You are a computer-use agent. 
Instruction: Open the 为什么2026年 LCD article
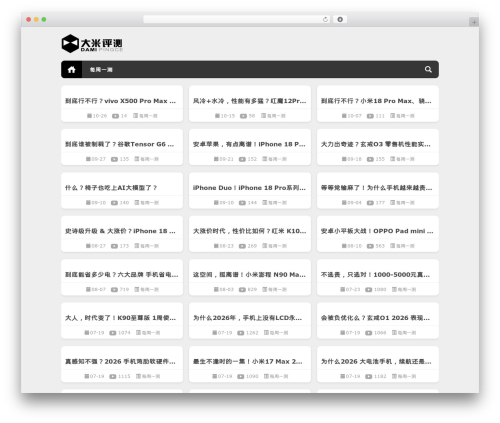(x=247, y=318)
